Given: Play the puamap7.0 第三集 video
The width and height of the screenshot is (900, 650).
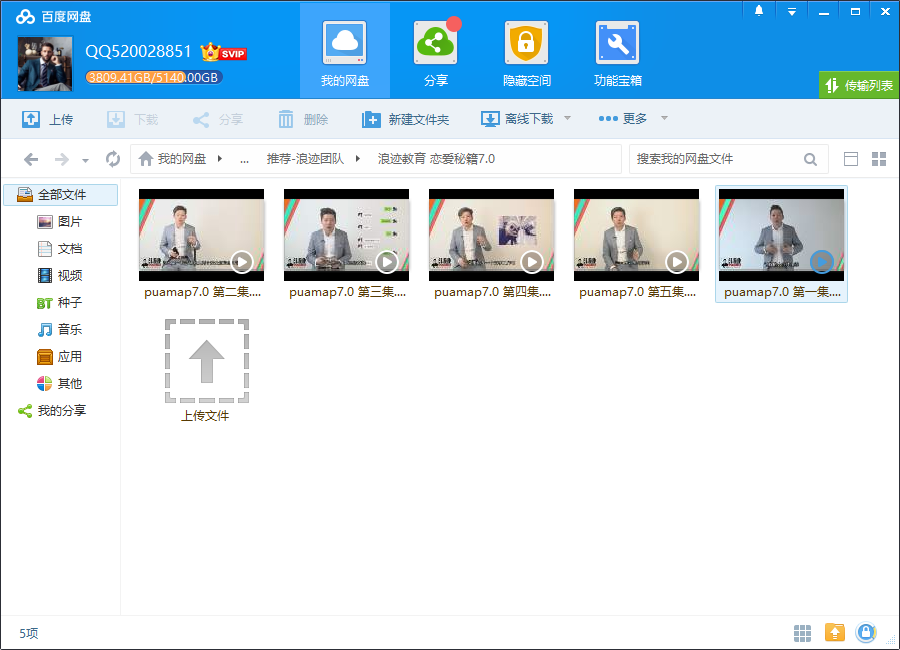Looking at the screenshot, I should pyautogui.click(x=387, y=262).
